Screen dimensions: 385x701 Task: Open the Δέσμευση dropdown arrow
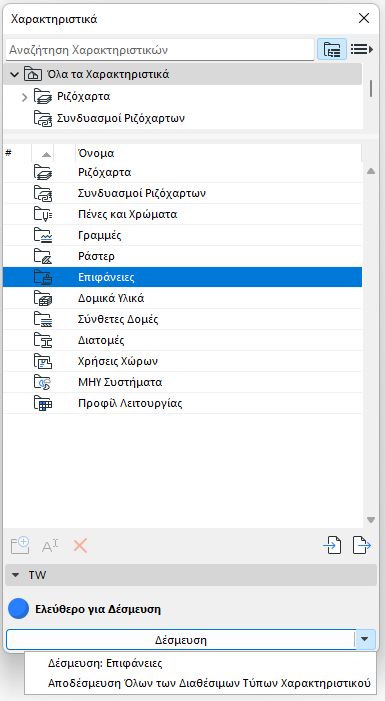(365, 640)
